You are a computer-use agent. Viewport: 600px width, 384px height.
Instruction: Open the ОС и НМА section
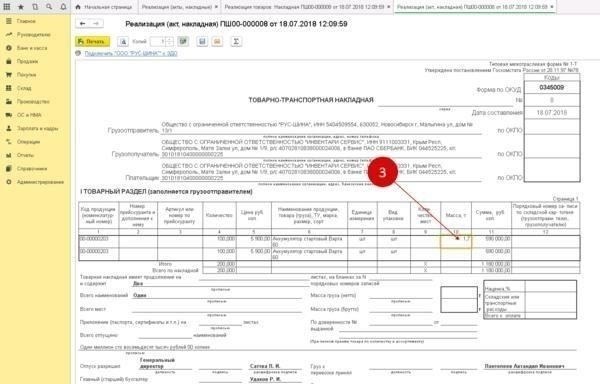coord(29,115)
